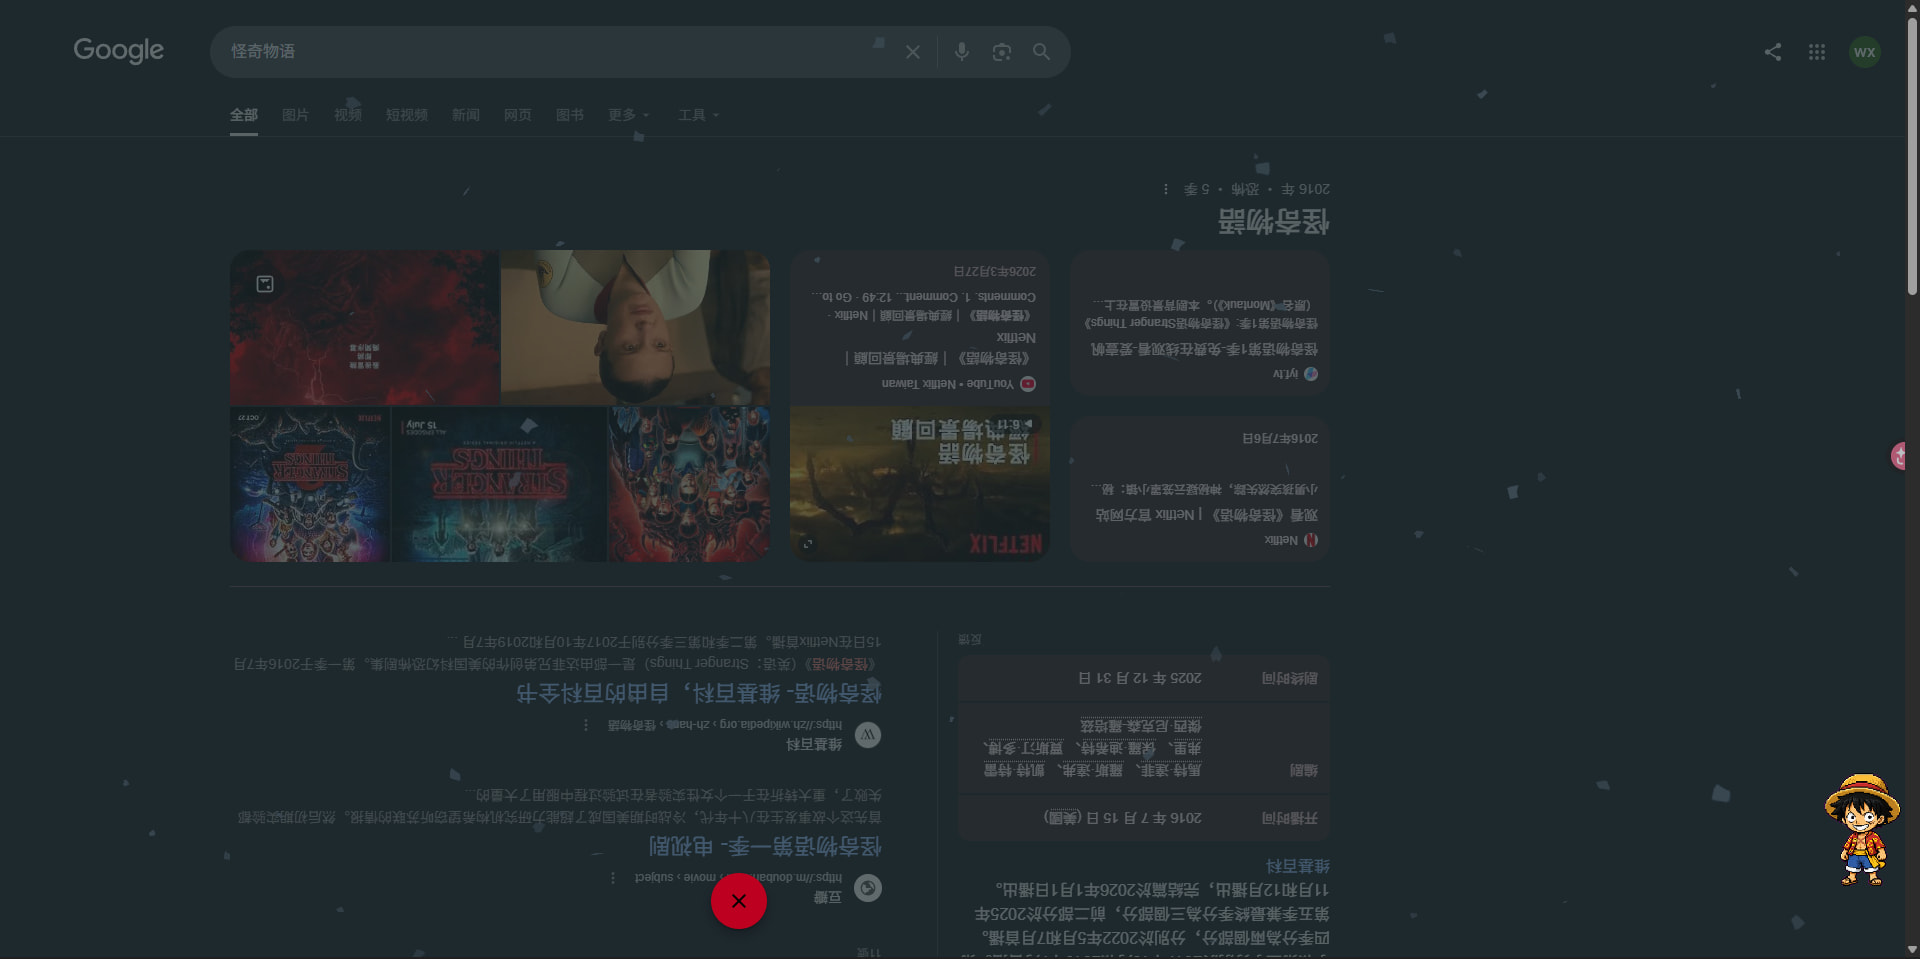
Task: Open the 爱奇艺 怪奇物语第1季 card link
Action: pyautogui.click(x=1204, y=349)
